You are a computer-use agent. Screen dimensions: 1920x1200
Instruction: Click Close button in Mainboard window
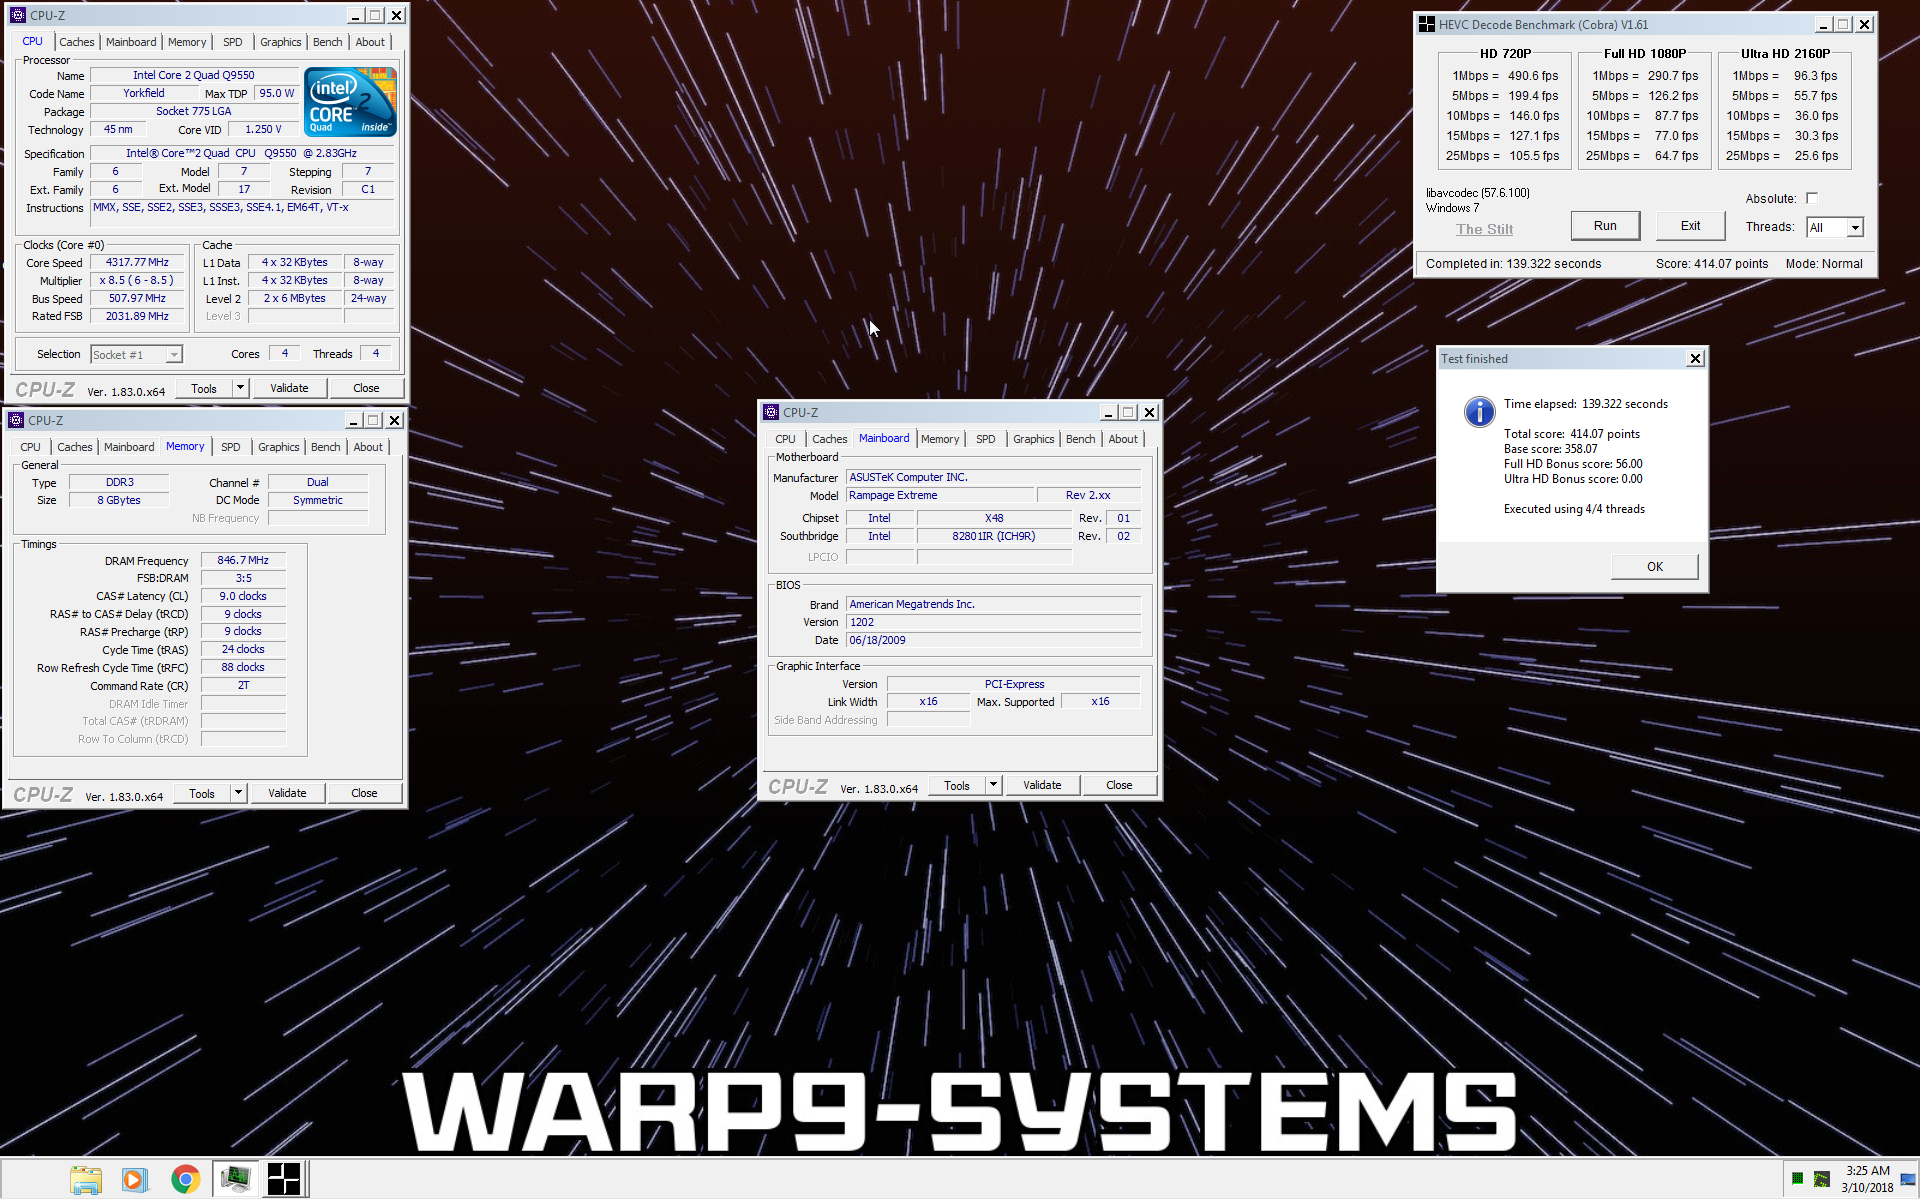pos(1119,785)
